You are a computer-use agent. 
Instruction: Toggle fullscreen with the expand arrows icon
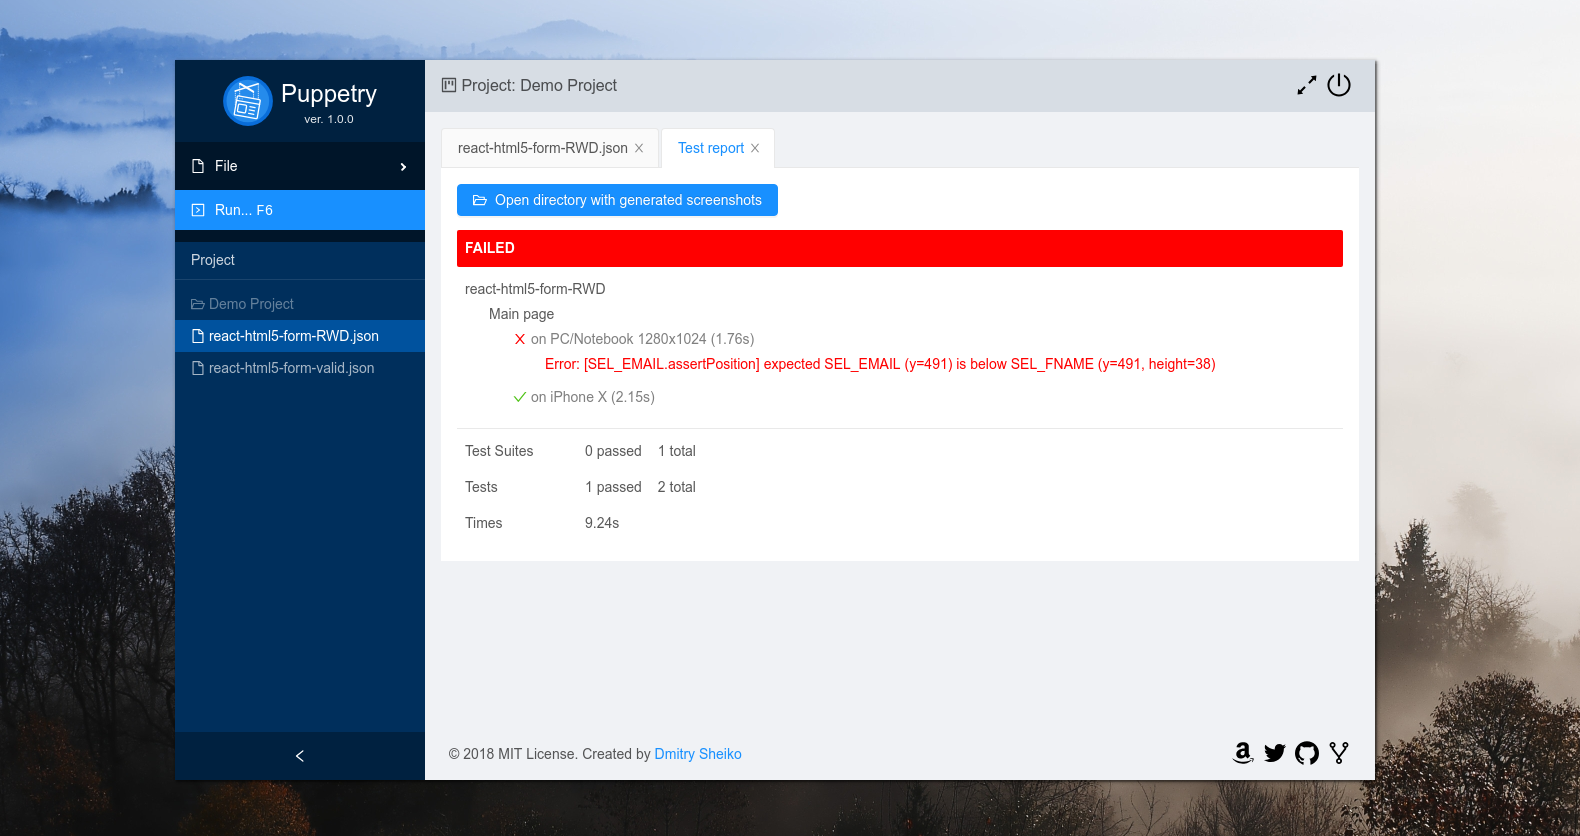click(x=1307, y=86)
